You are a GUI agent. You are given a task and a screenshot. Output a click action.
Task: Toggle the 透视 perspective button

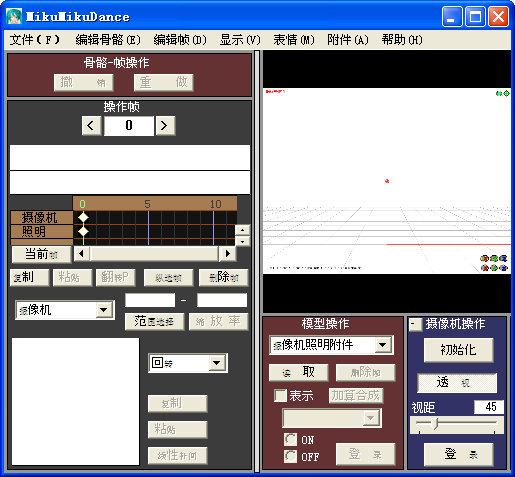coord(457,383)
